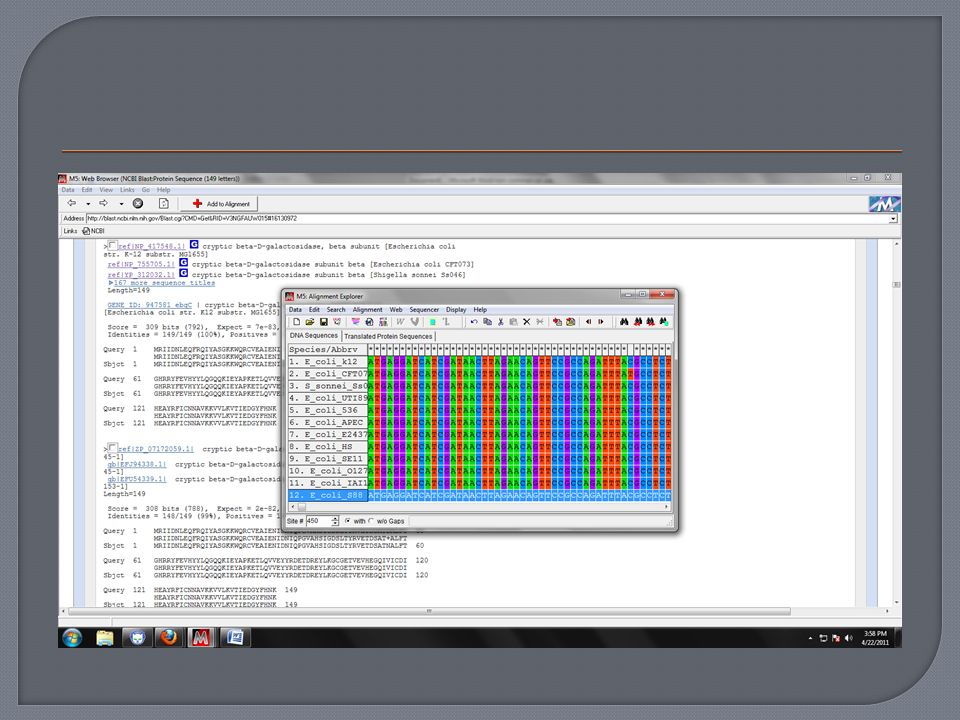Open Links menu in Web Browser
960x720 pixels.
click(127, 190)
